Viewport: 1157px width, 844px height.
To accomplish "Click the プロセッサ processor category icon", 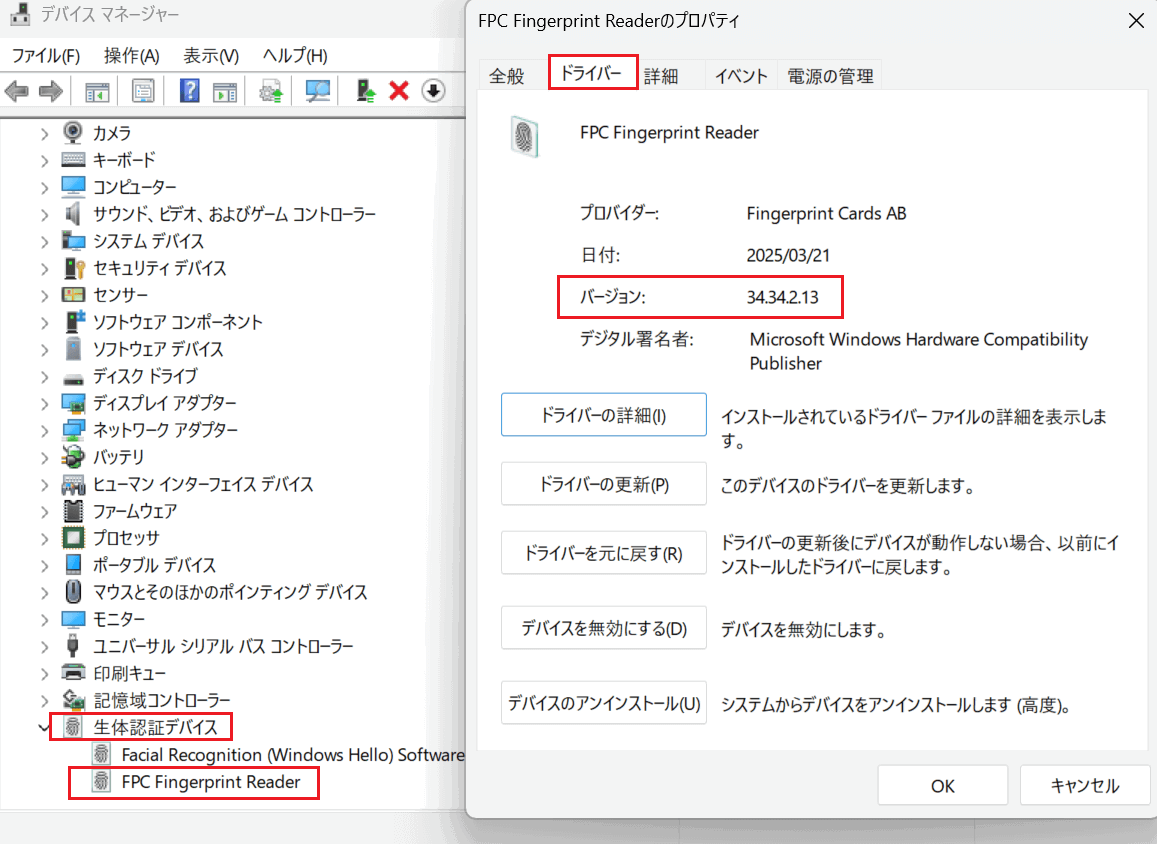I will click(x=73, y=538).
